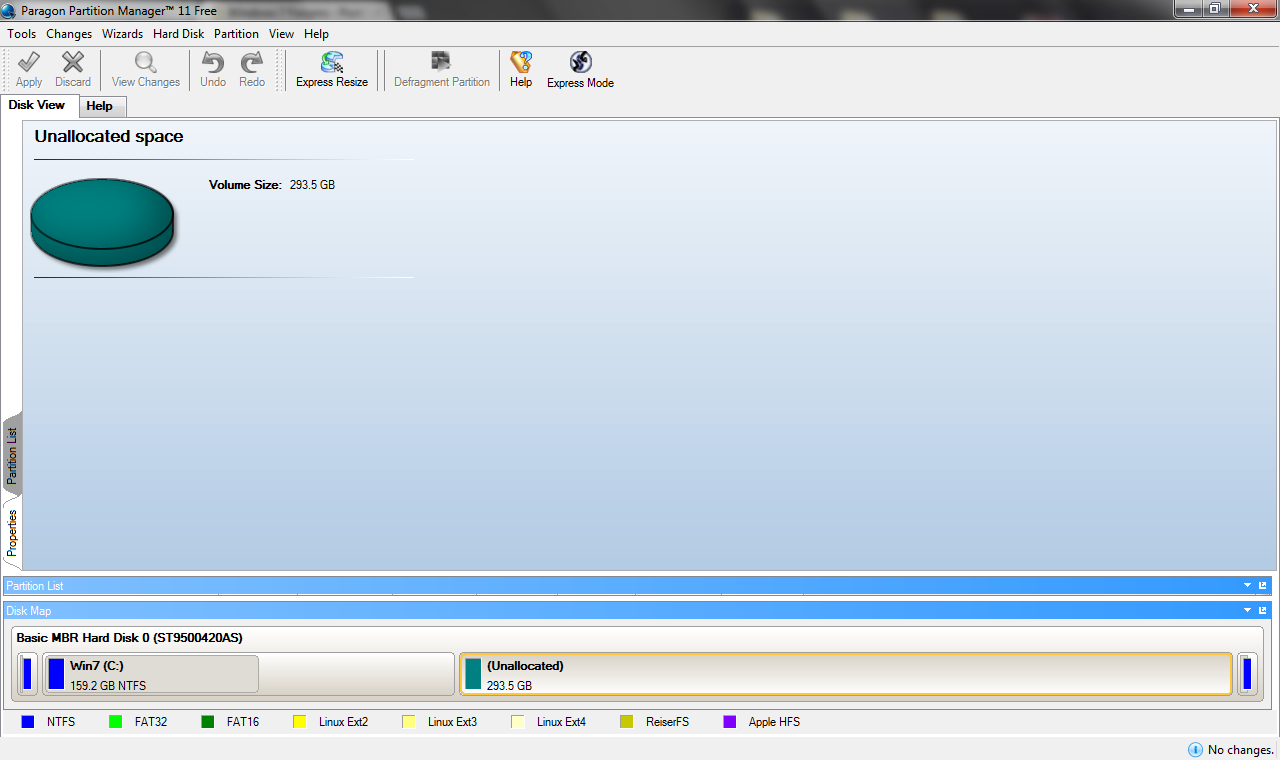Launch the Express Resize wizard

[332, 70]
